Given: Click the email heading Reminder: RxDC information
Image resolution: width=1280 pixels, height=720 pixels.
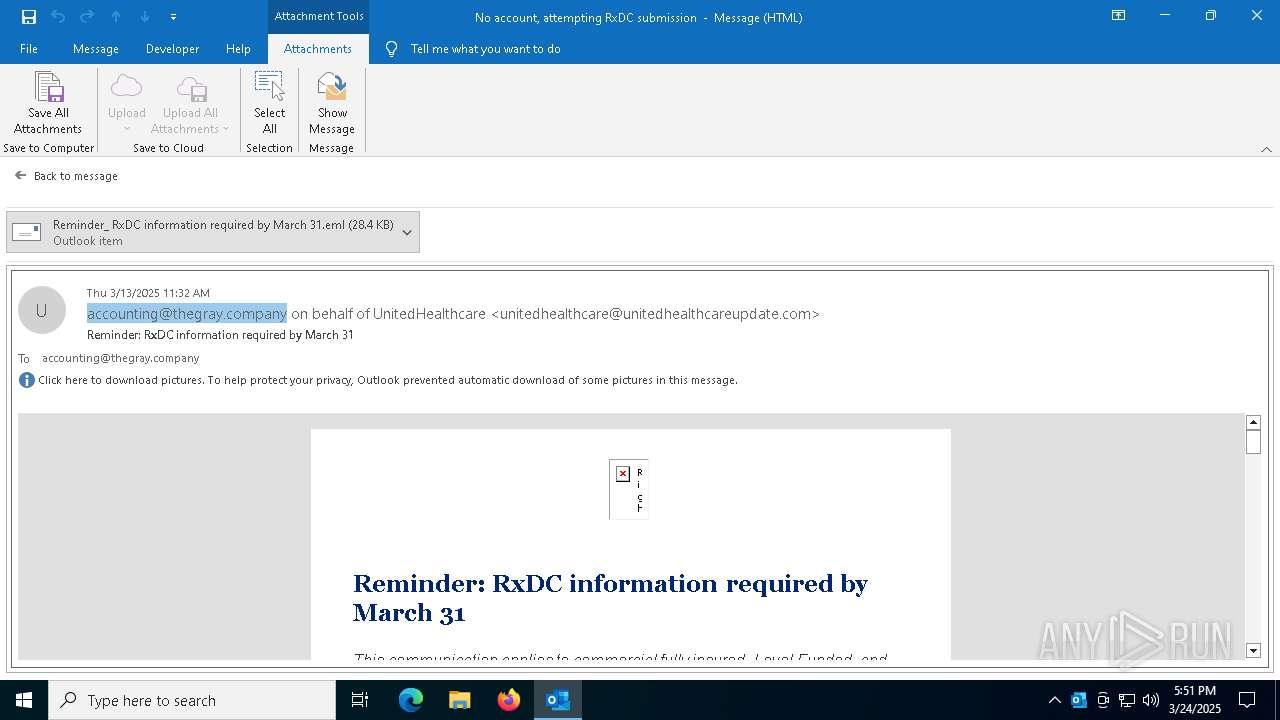Looking at the screenshot, I should pos(610,597).
